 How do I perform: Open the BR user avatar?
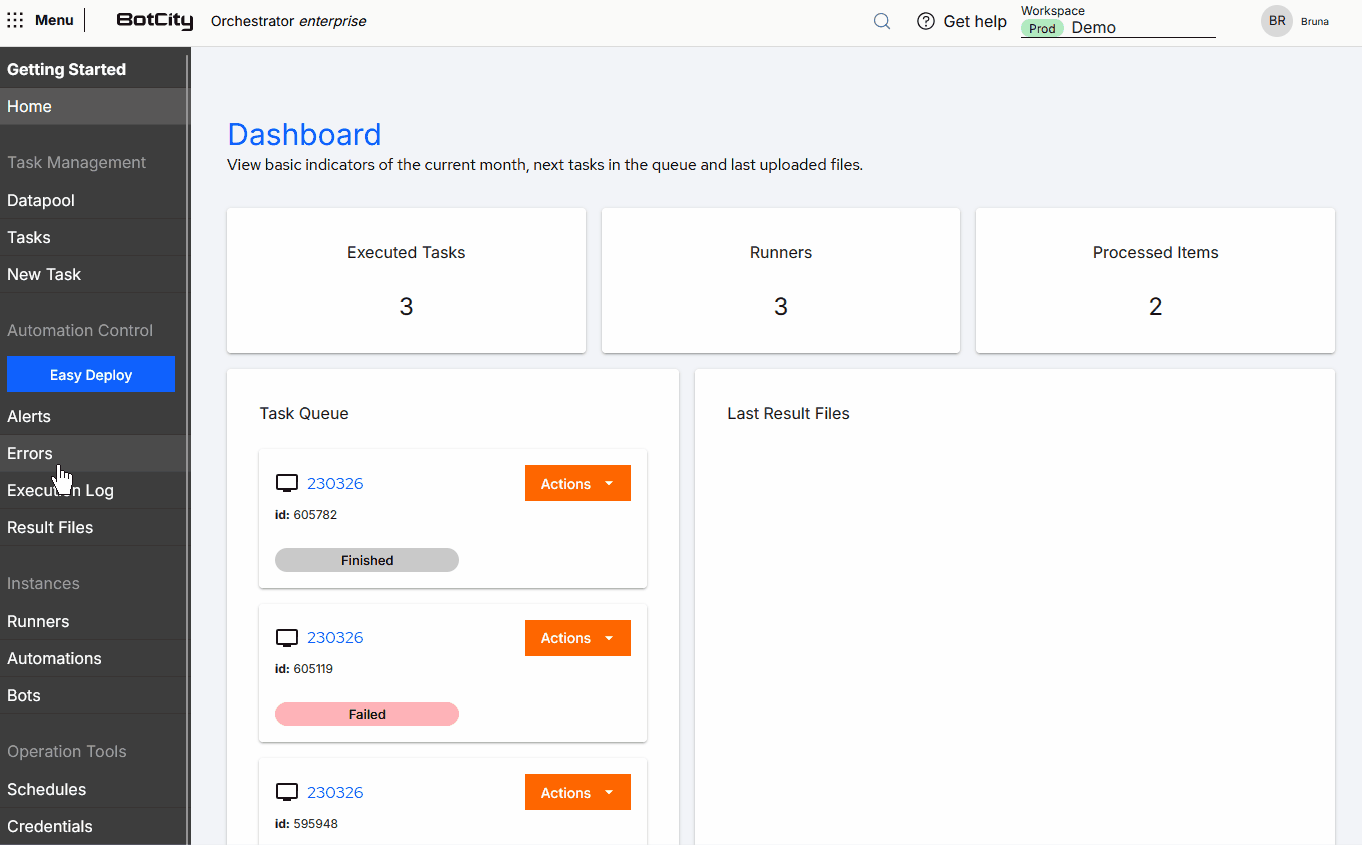point(1277,20)
